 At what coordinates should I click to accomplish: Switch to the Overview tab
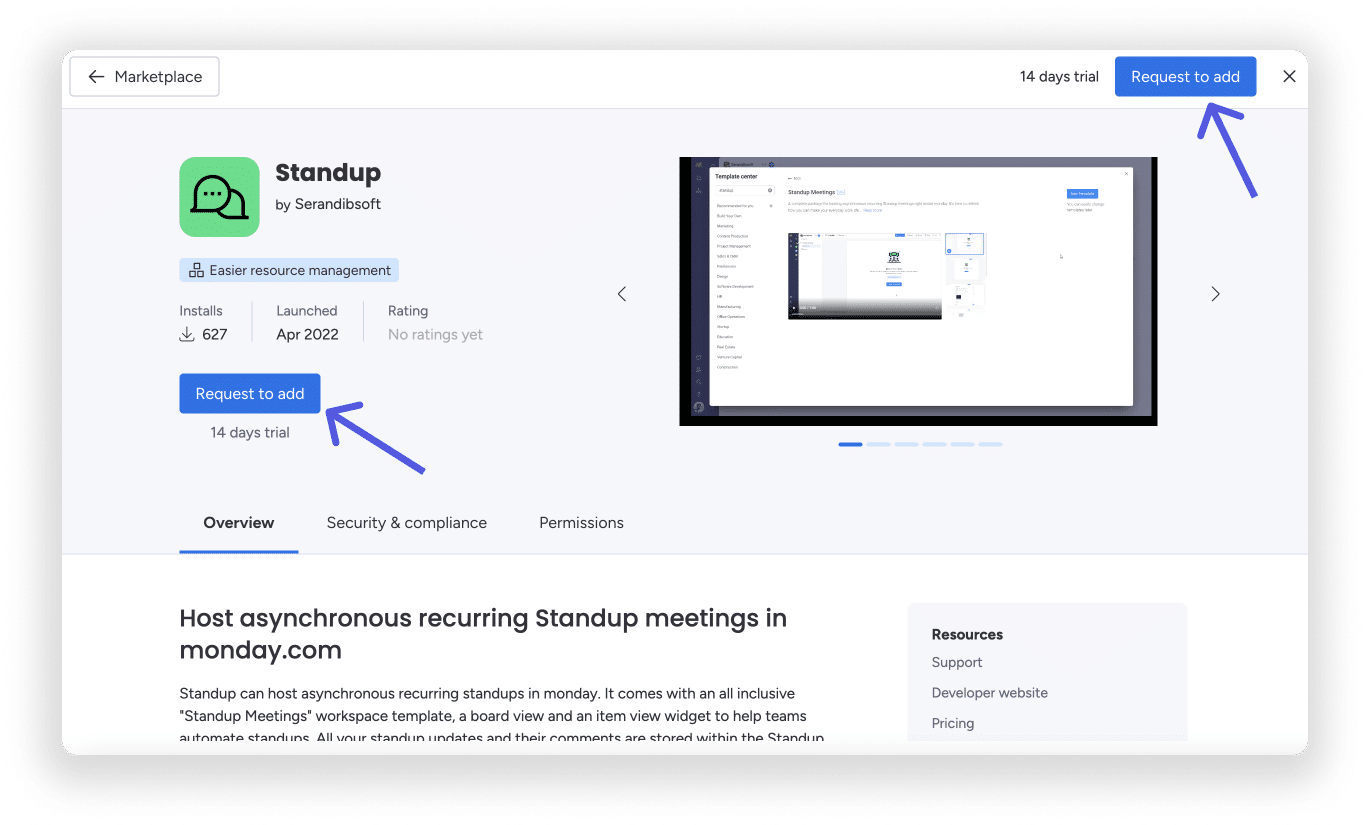[x=239, y=523]
